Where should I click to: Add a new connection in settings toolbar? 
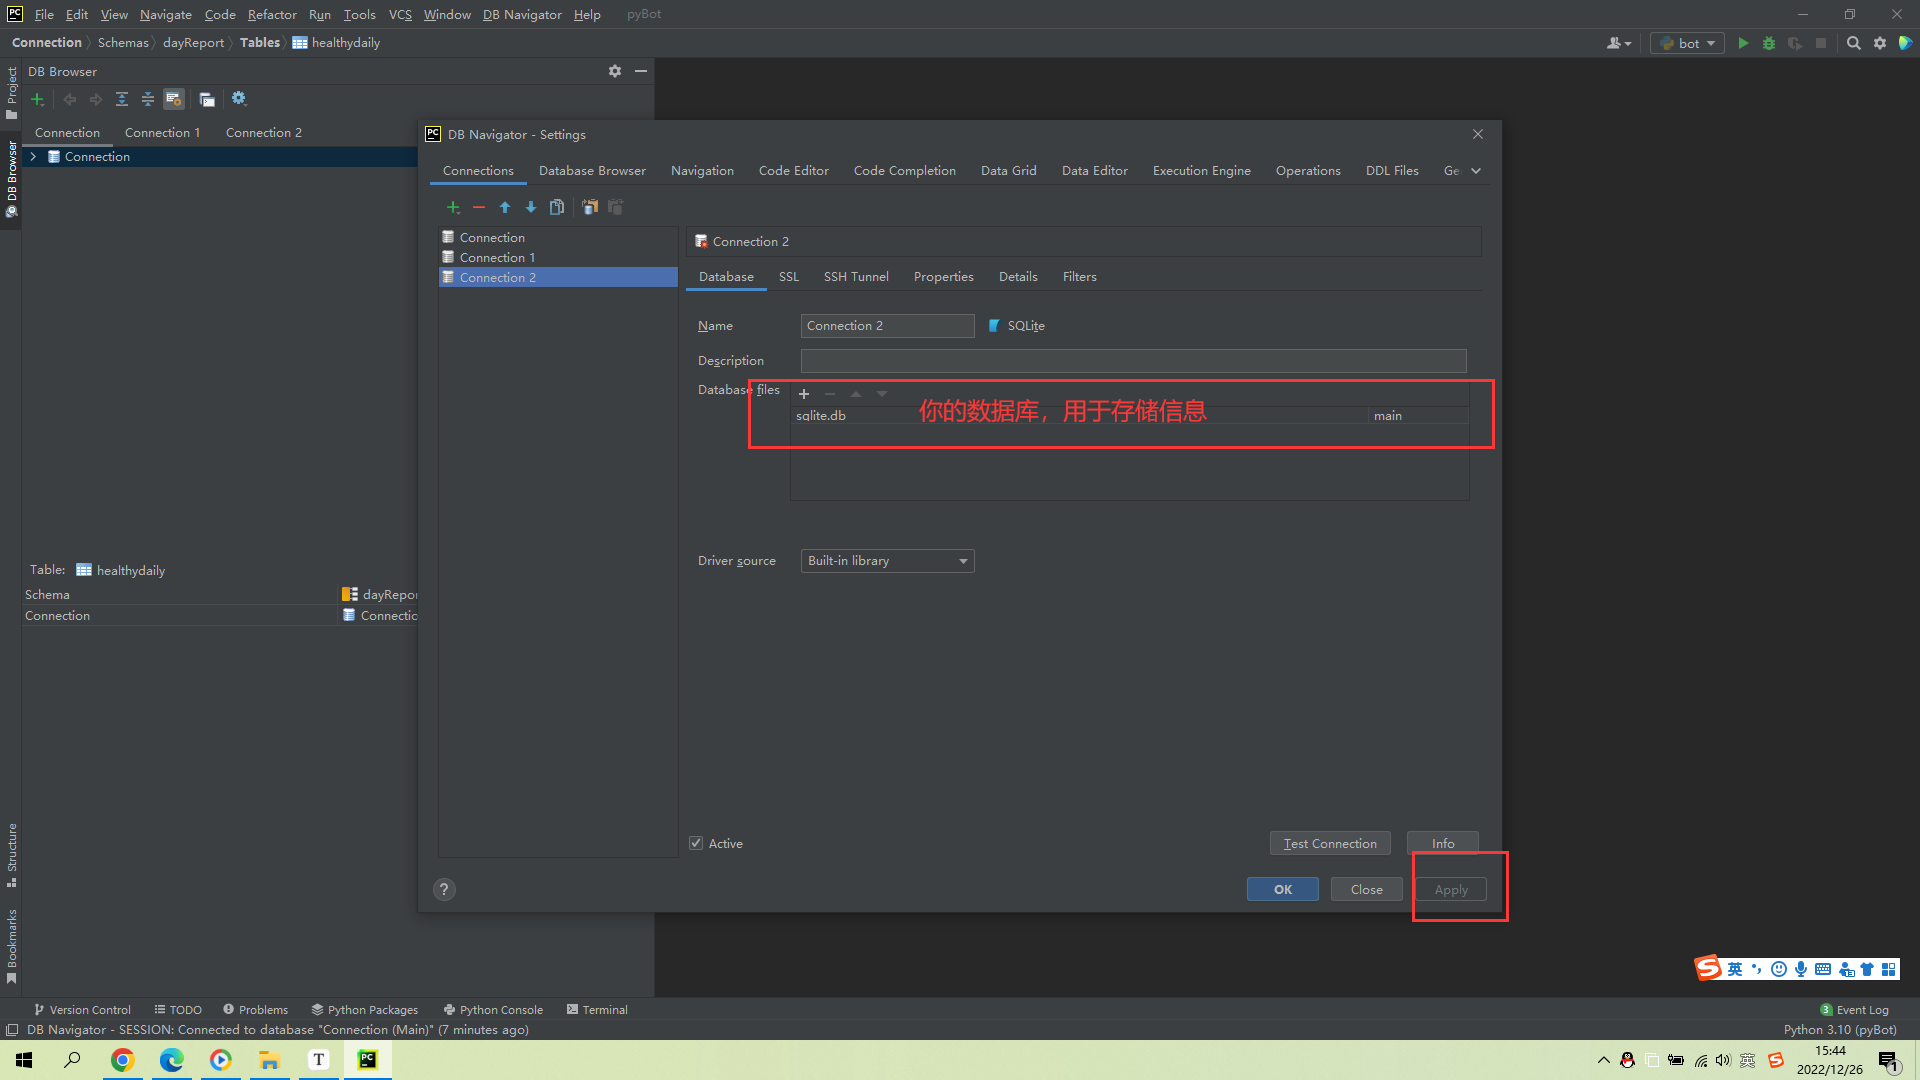coord(453,207)
